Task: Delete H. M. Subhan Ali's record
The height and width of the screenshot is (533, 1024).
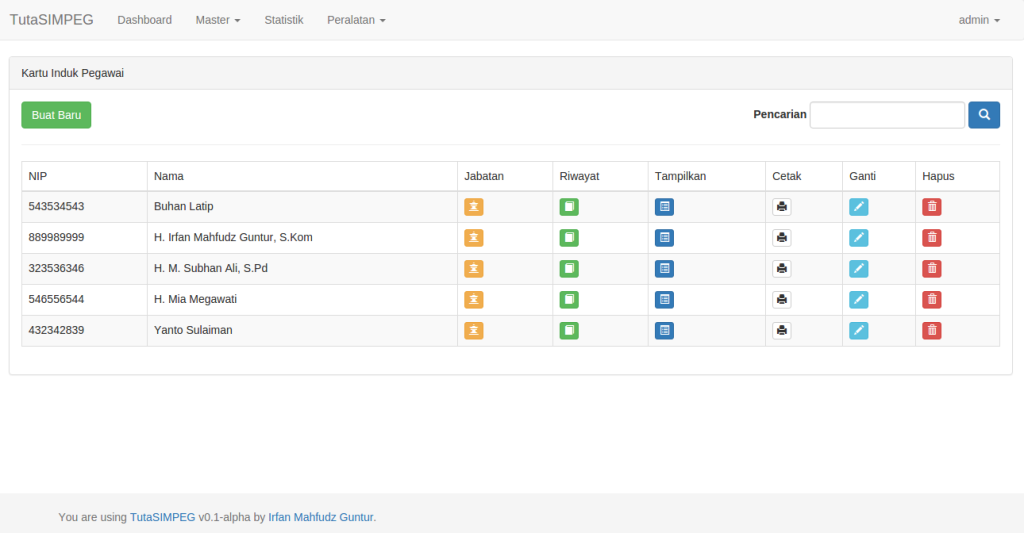Action: (931, 269)
